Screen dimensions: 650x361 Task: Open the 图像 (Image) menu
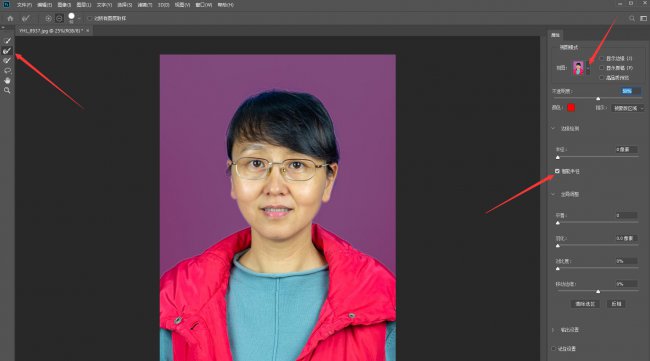click(64, 5)
